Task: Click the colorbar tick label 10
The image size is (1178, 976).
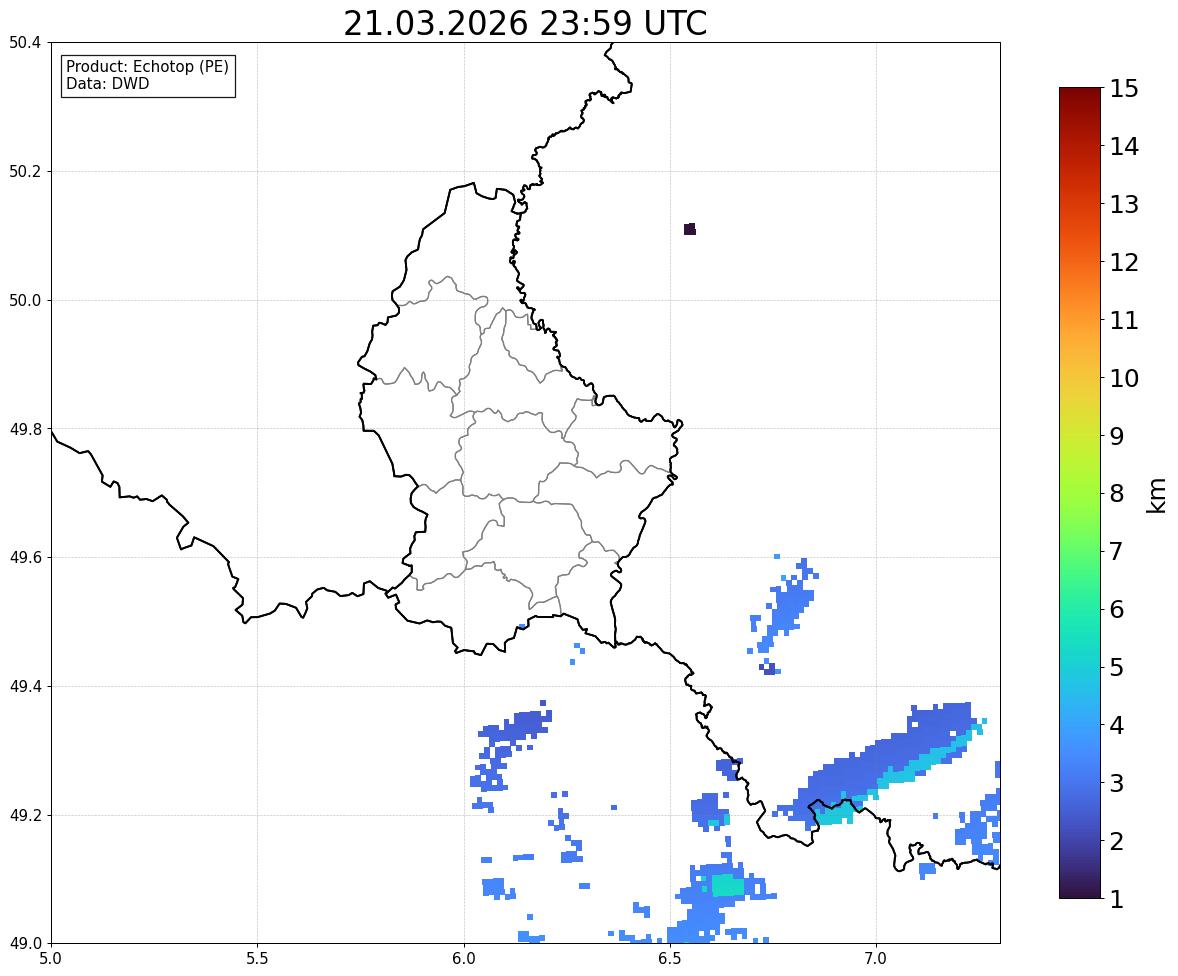Action: pyautogui.click(x=1124, y=378)
